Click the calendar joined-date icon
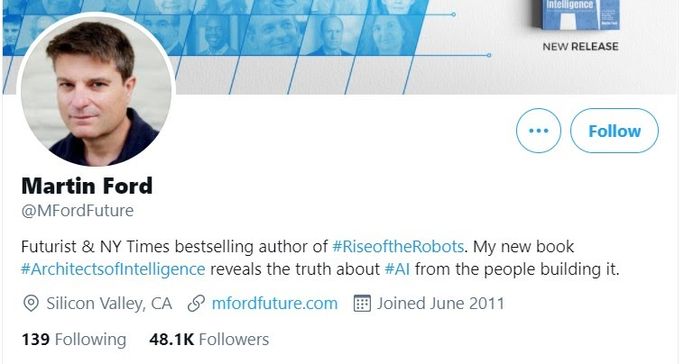This screenshot has width=684, height=364. pos(362,303)
